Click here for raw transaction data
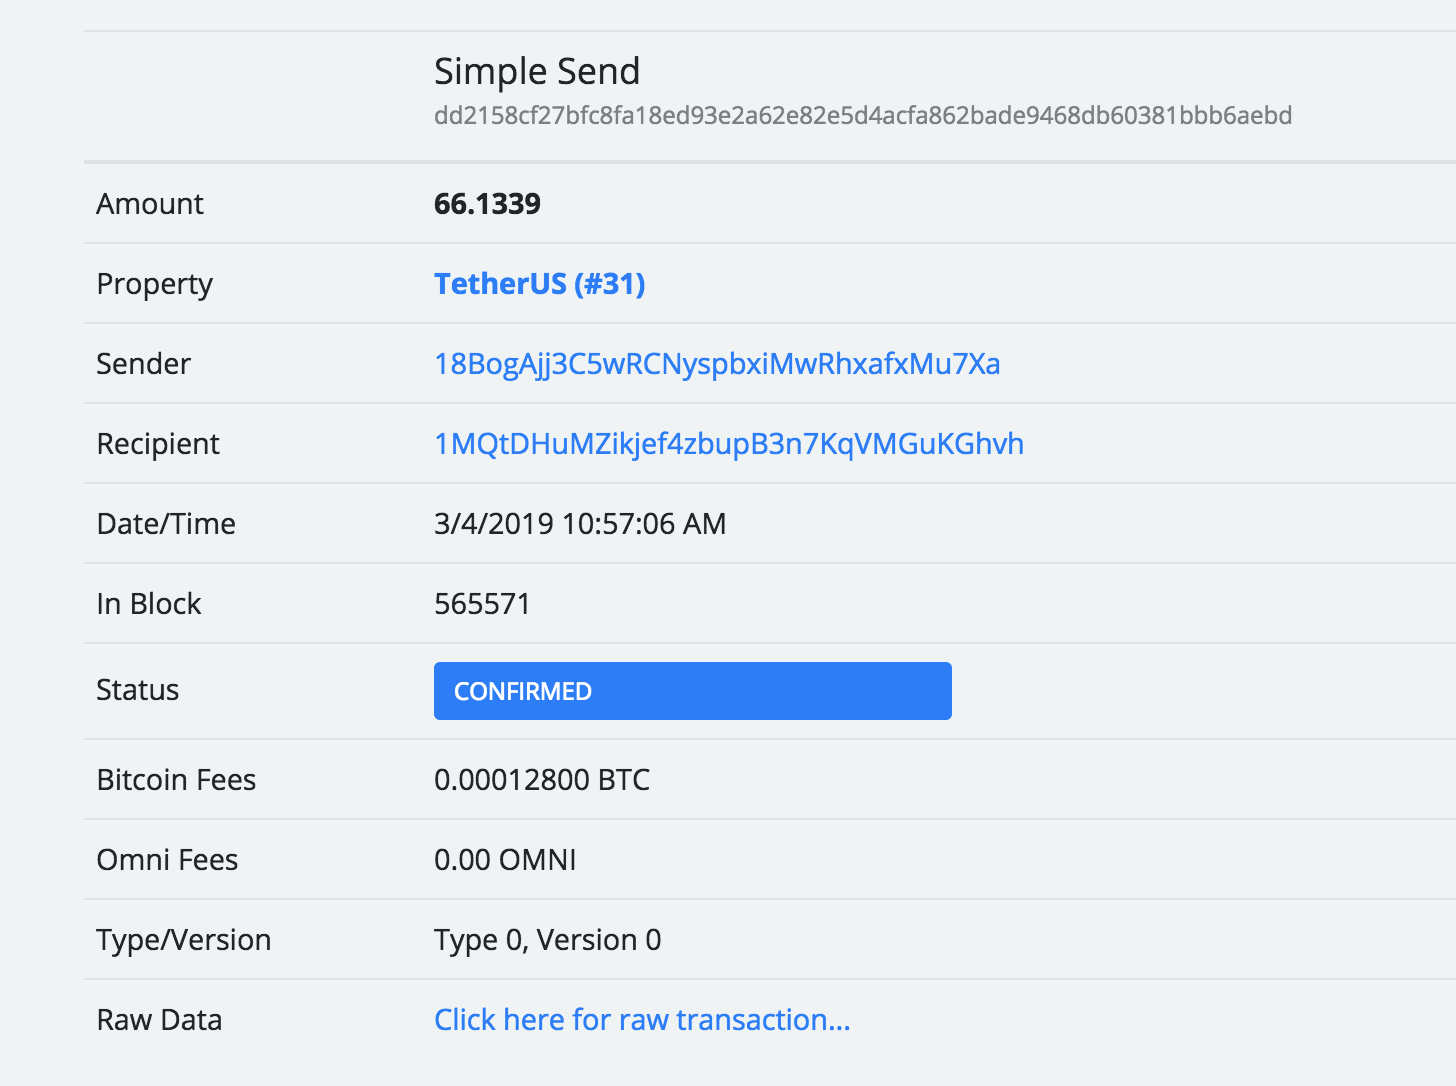The width and height of the screenshot is (1456, 1086). point(641,1019)
